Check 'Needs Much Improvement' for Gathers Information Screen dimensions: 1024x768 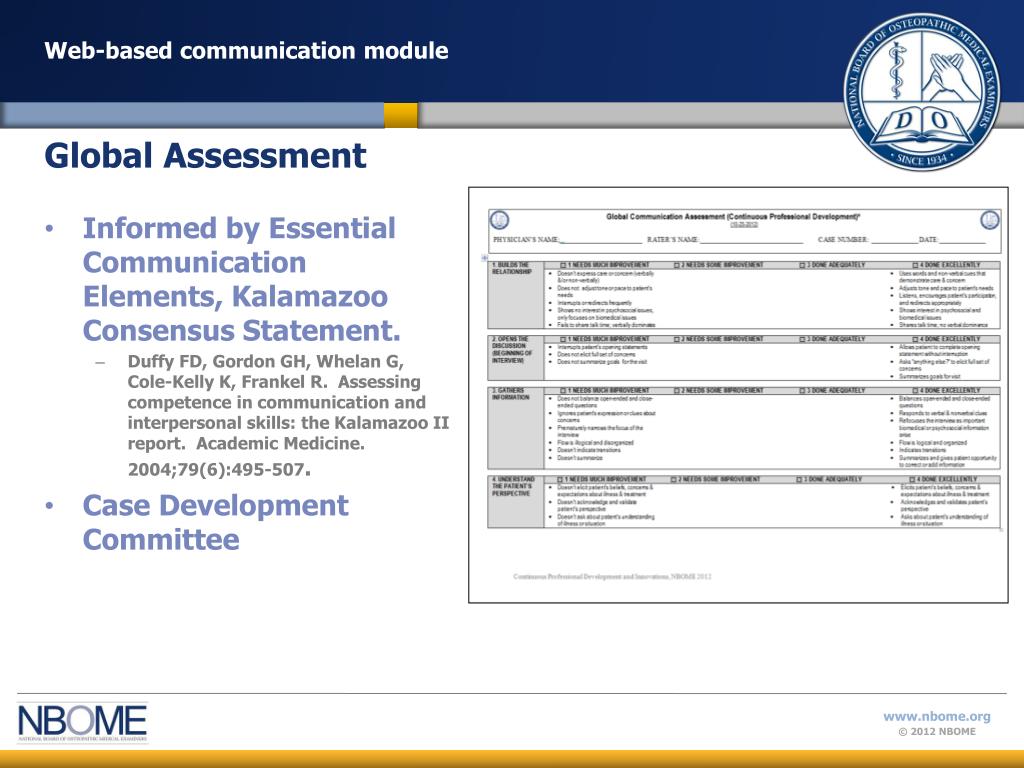pyautogui.click(x=564, y=391)
